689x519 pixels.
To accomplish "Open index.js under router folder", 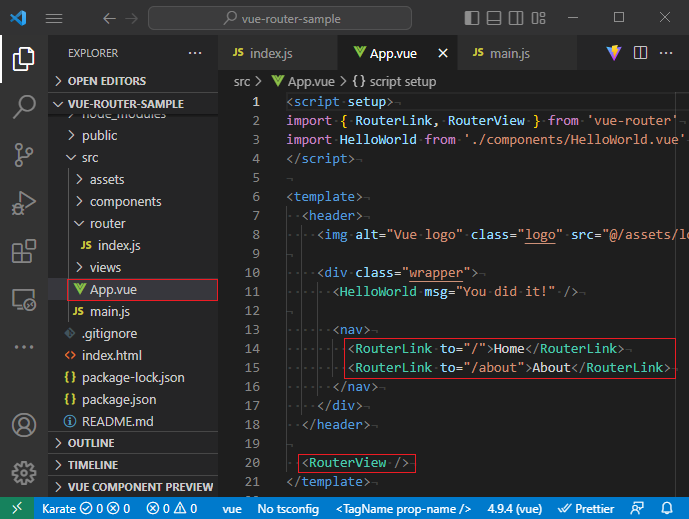I will coord(133,245).
